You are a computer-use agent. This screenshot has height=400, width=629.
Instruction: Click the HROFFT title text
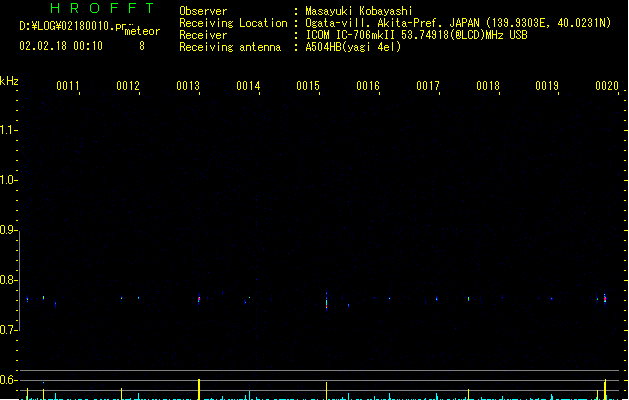(102, 8)
